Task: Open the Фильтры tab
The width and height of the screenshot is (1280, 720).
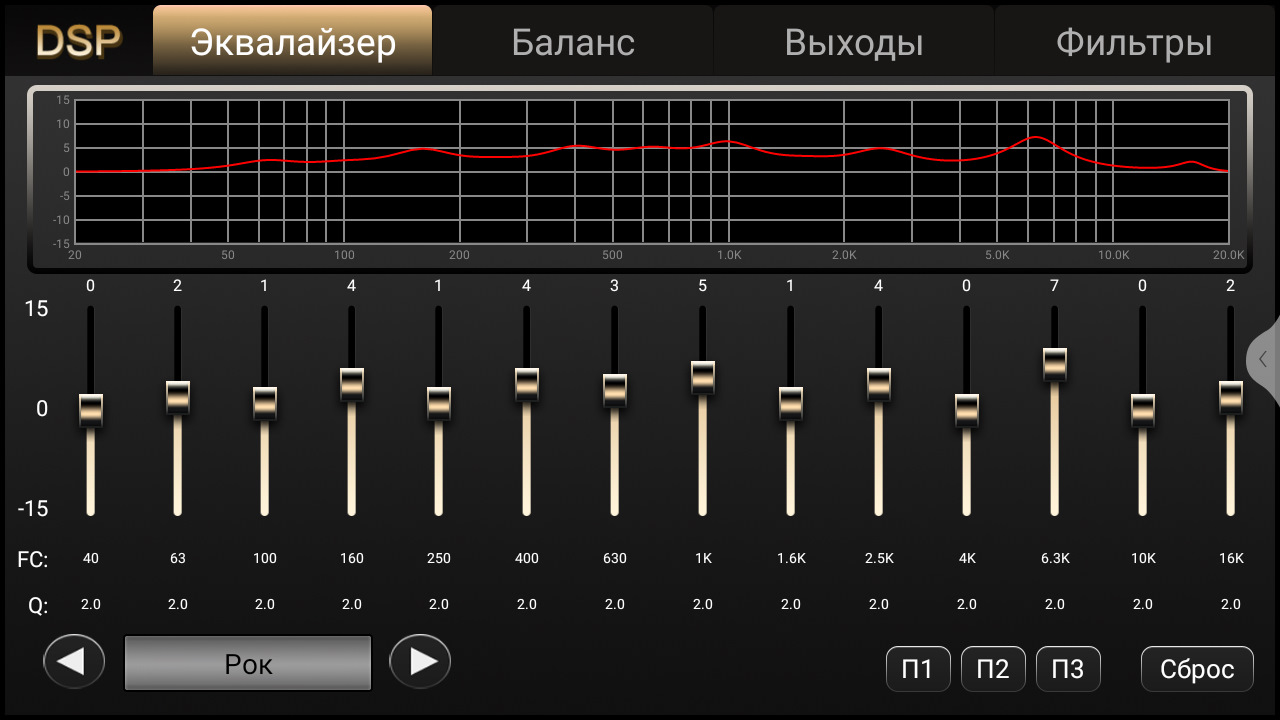Action: (1135, 41)
